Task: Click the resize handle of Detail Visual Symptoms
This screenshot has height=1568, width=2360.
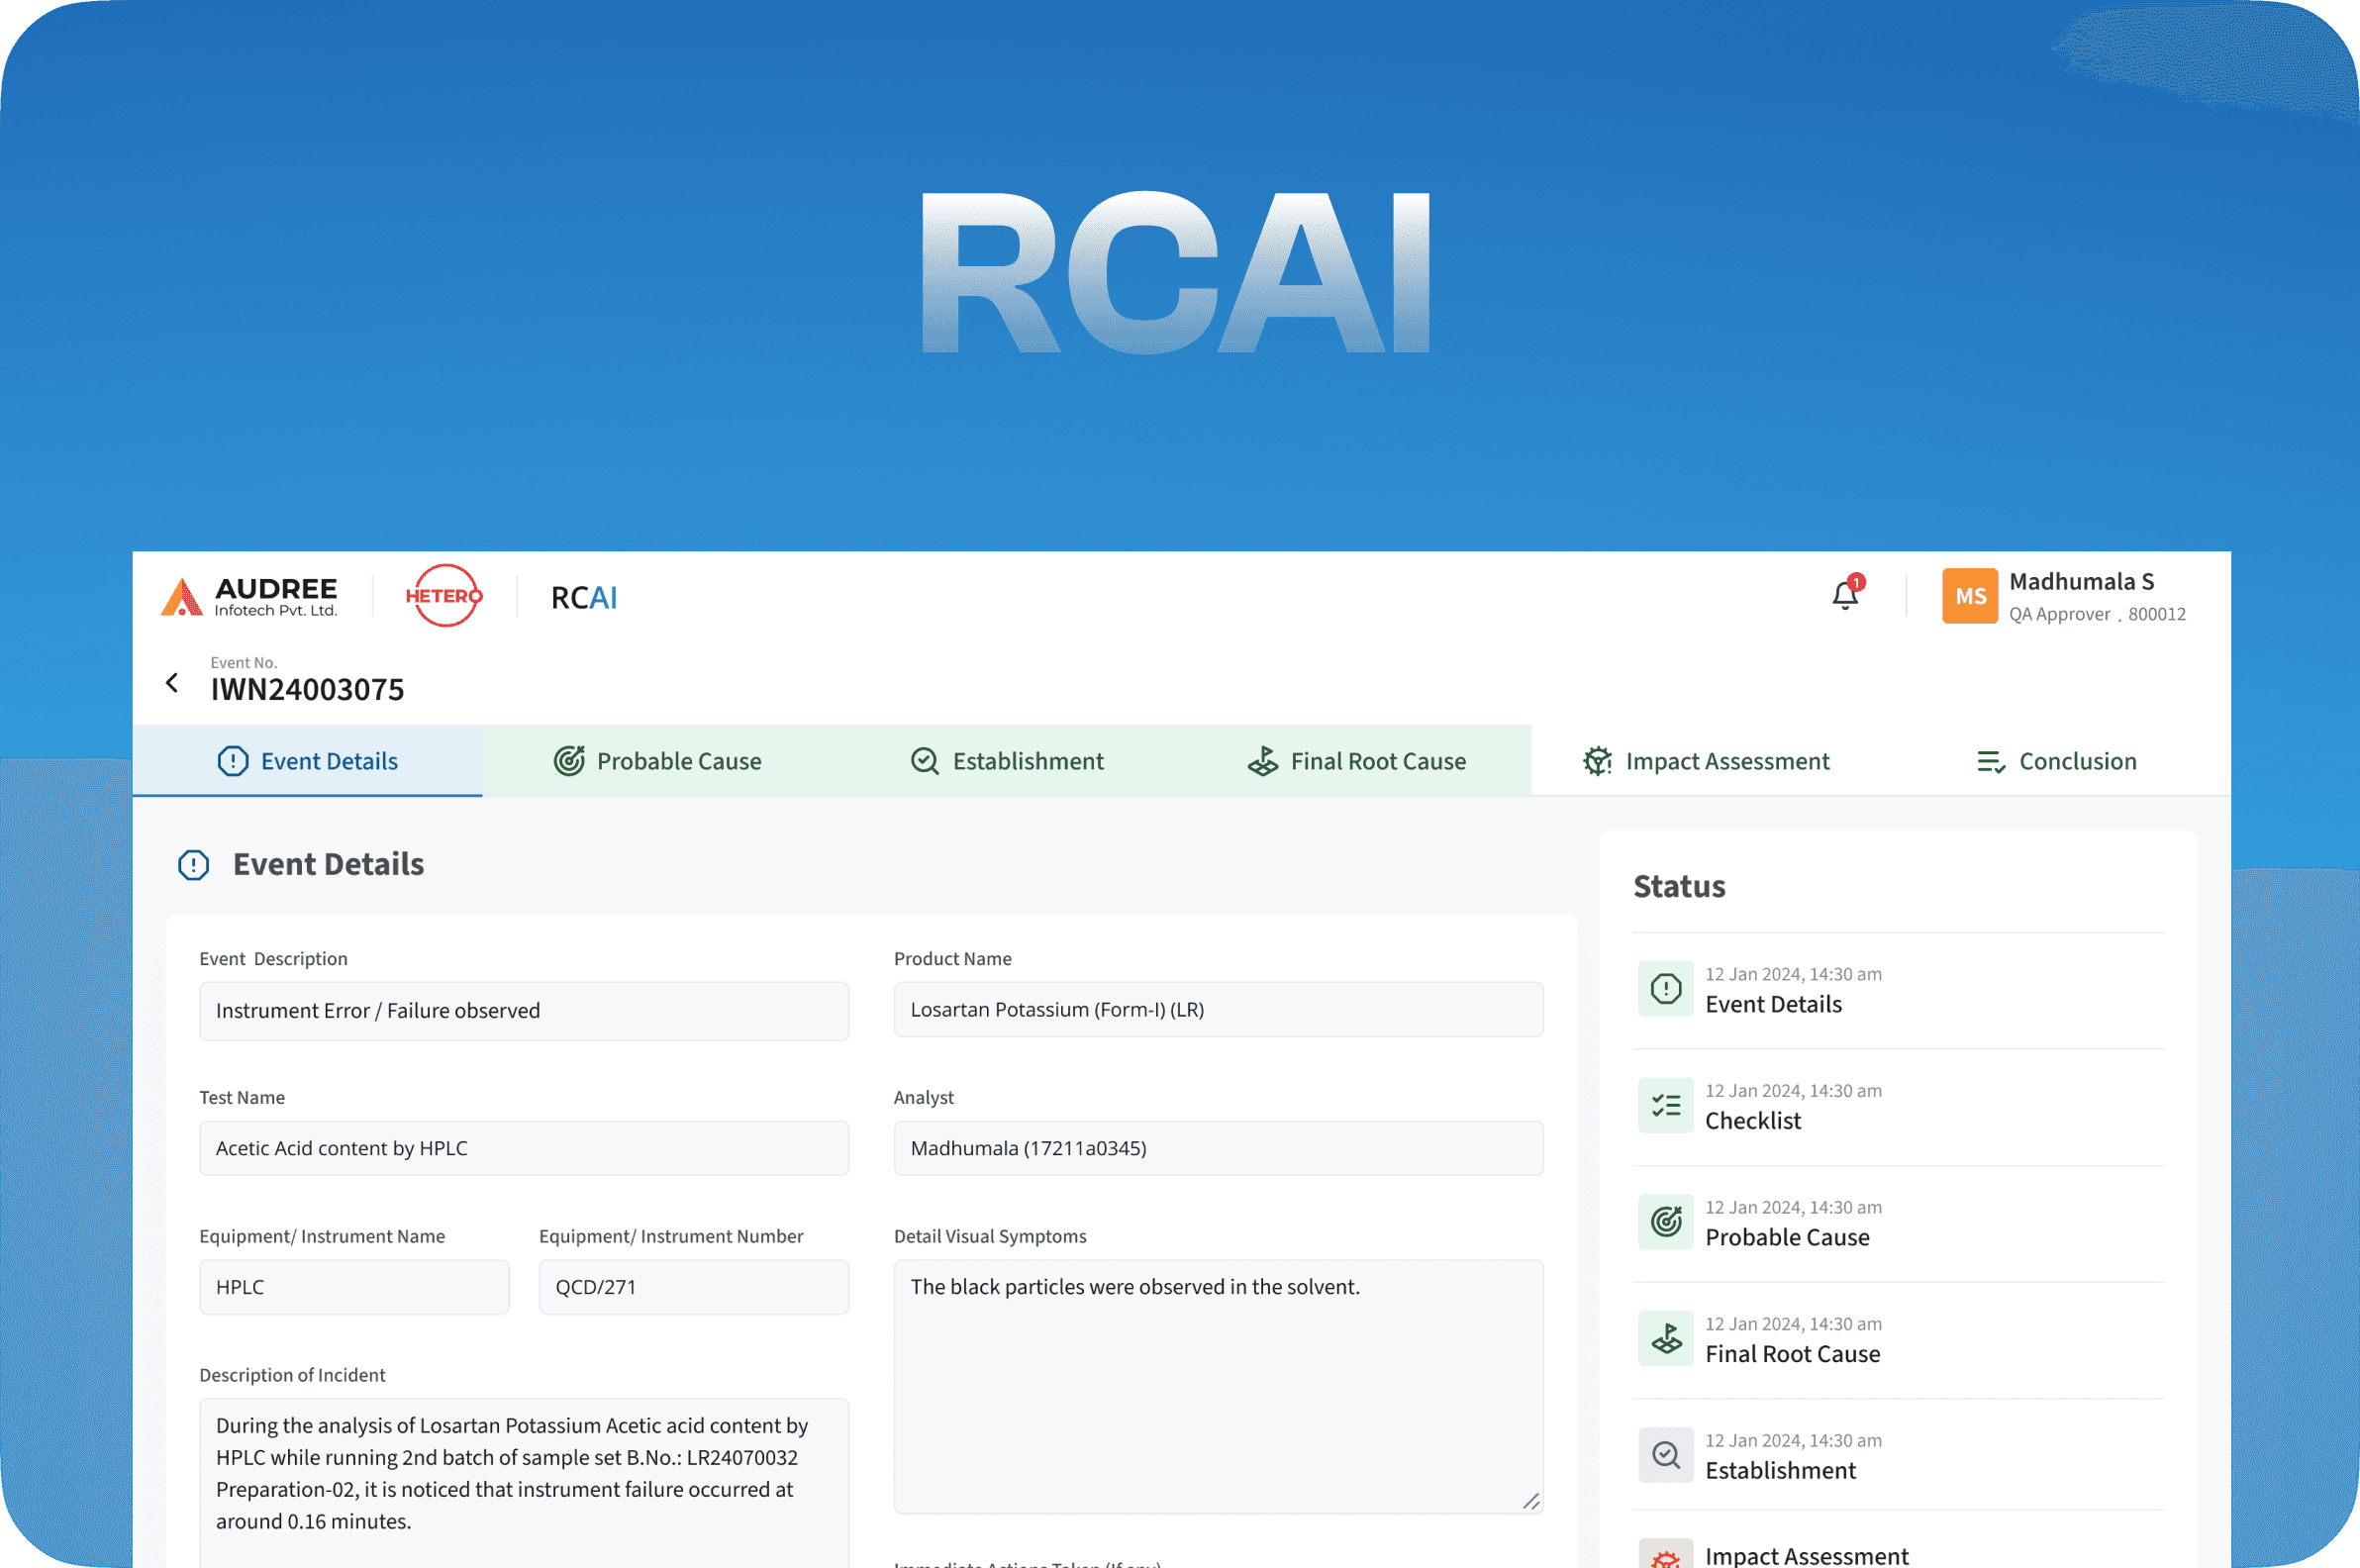Action: pos(1531,1501)
